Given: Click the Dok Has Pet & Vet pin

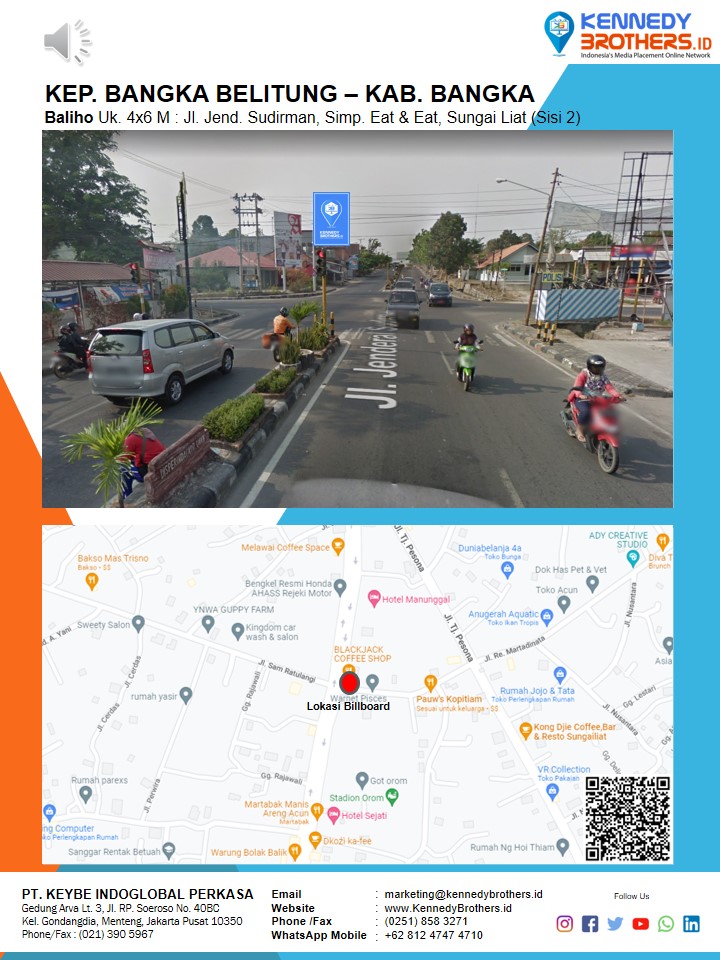Looking at the screenshot, I should pos(592,583).
